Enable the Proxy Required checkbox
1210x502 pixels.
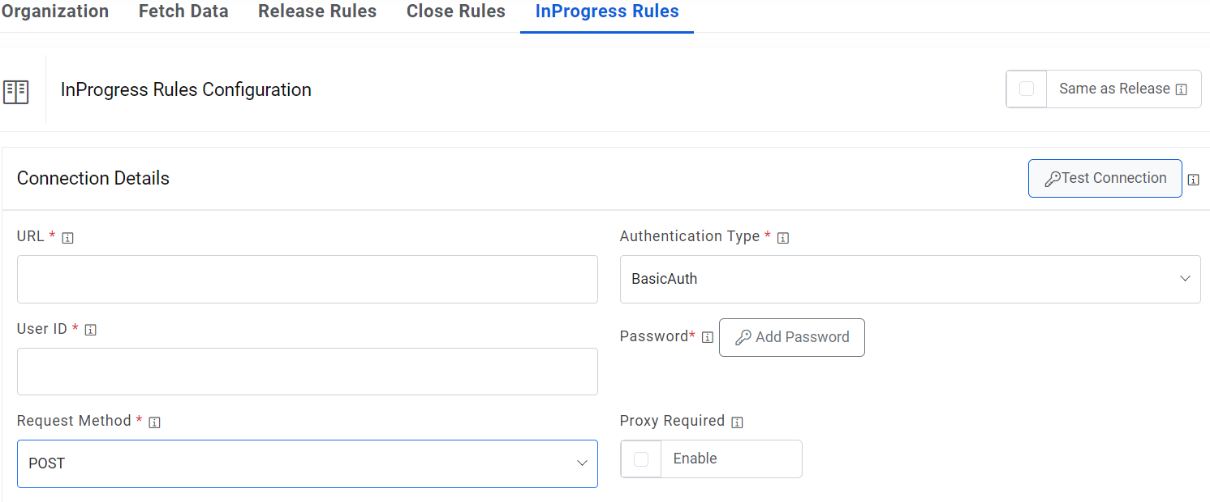(x=641, y=459)
